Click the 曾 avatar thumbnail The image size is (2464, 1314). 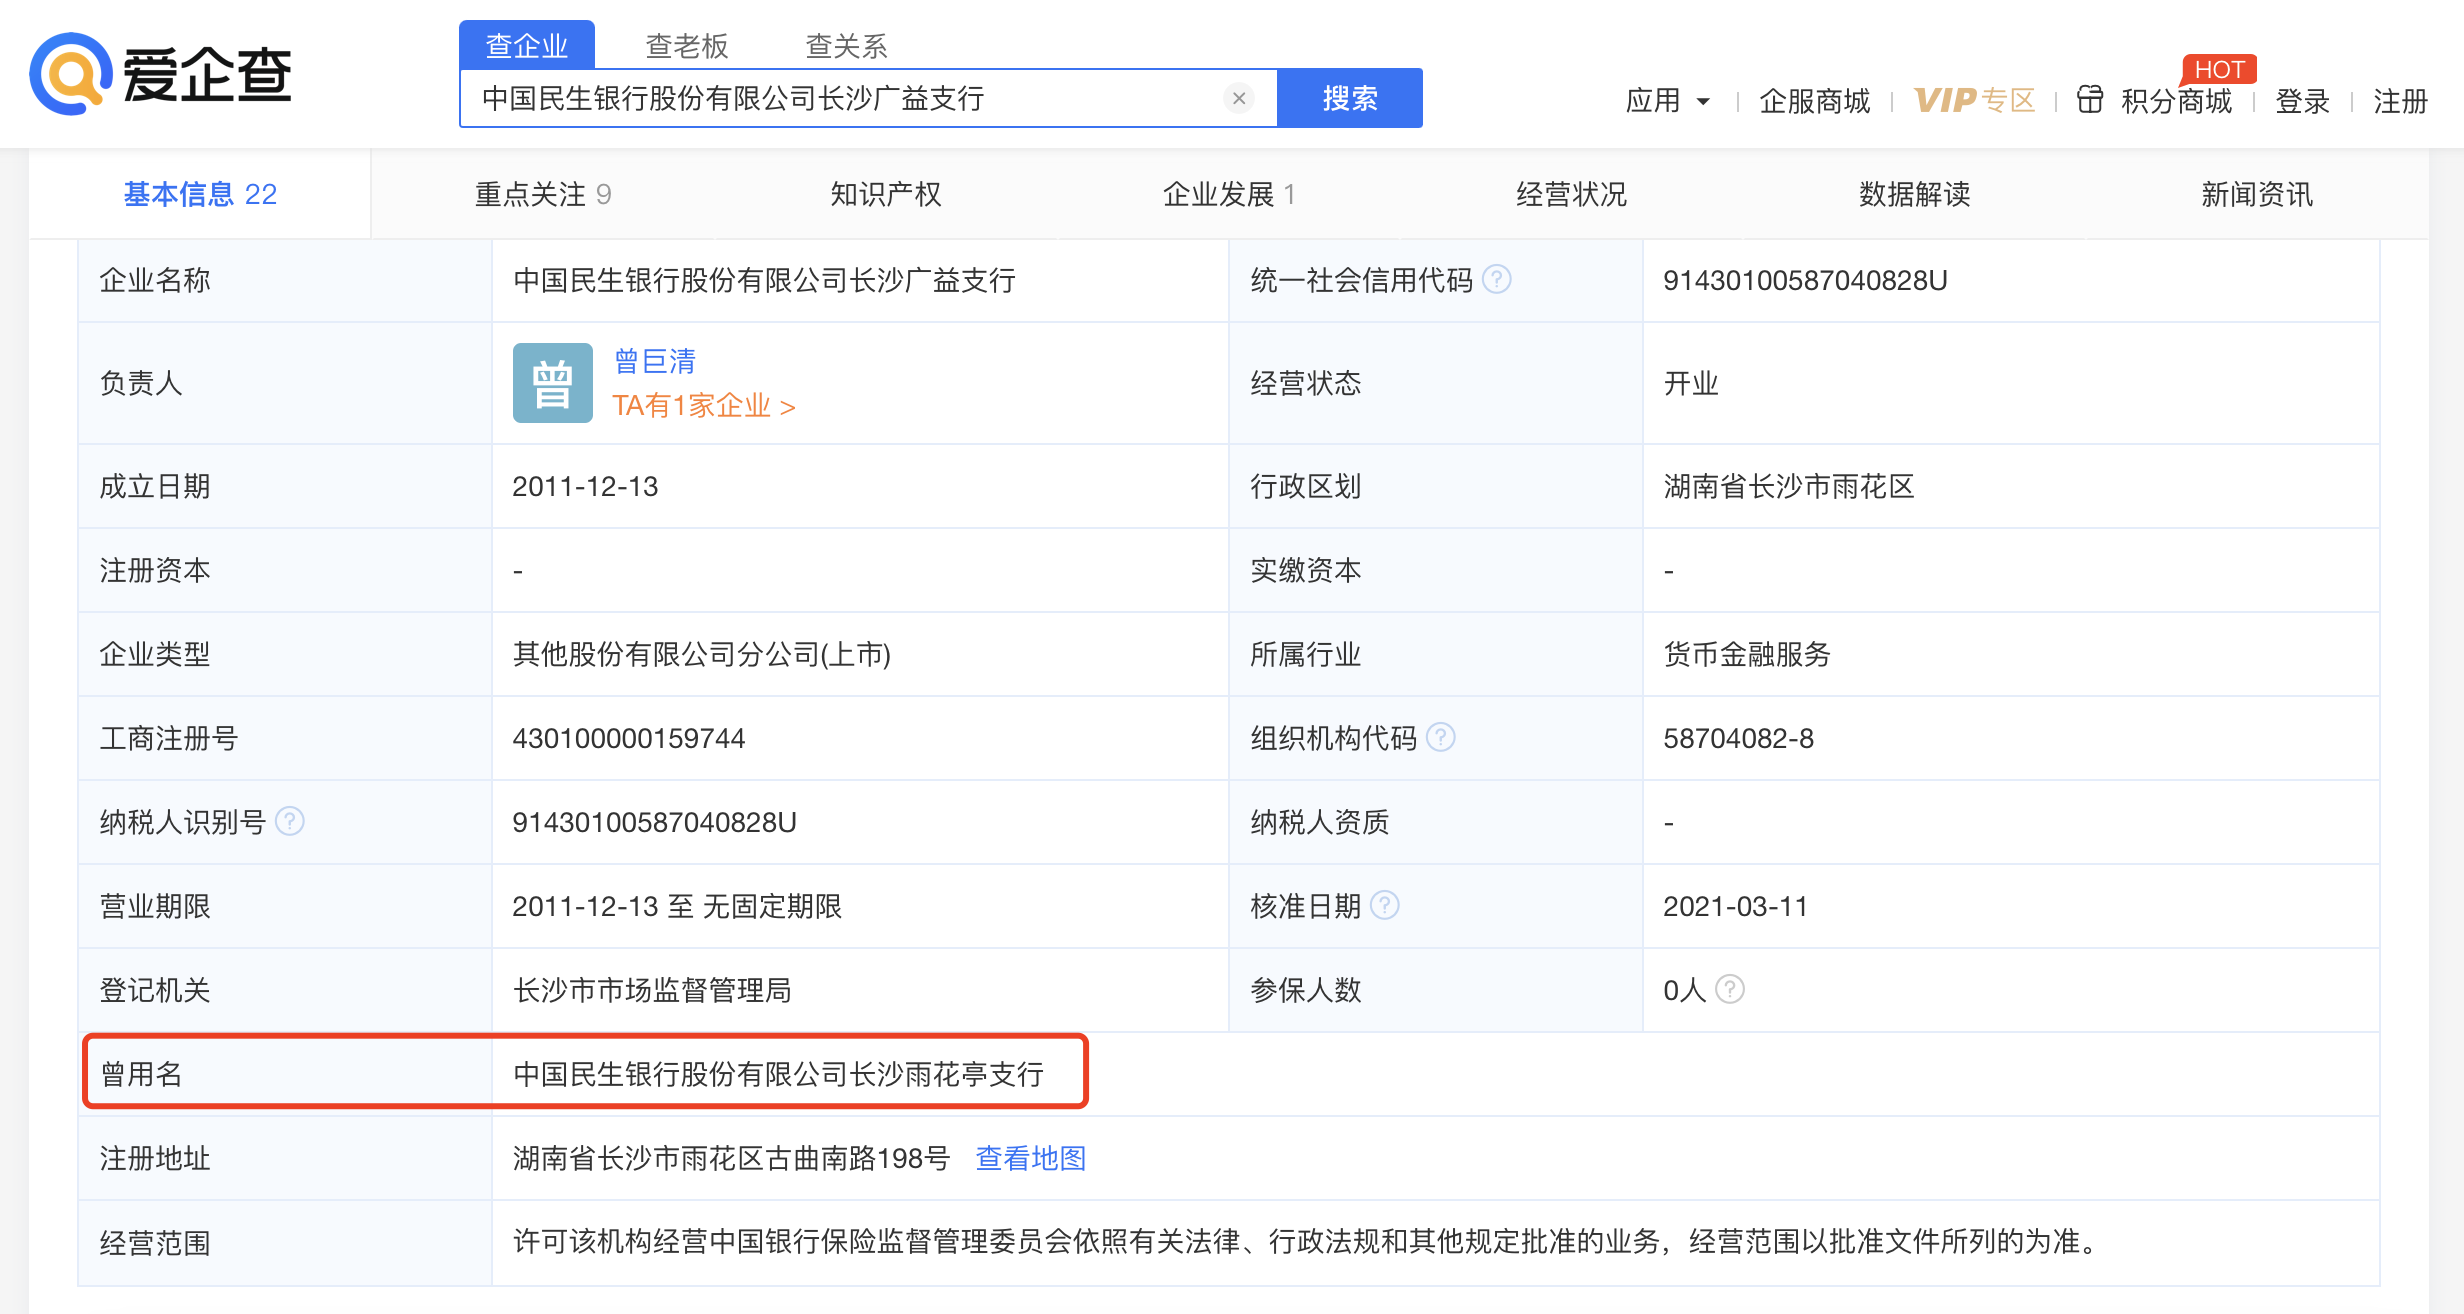(552, 383)
